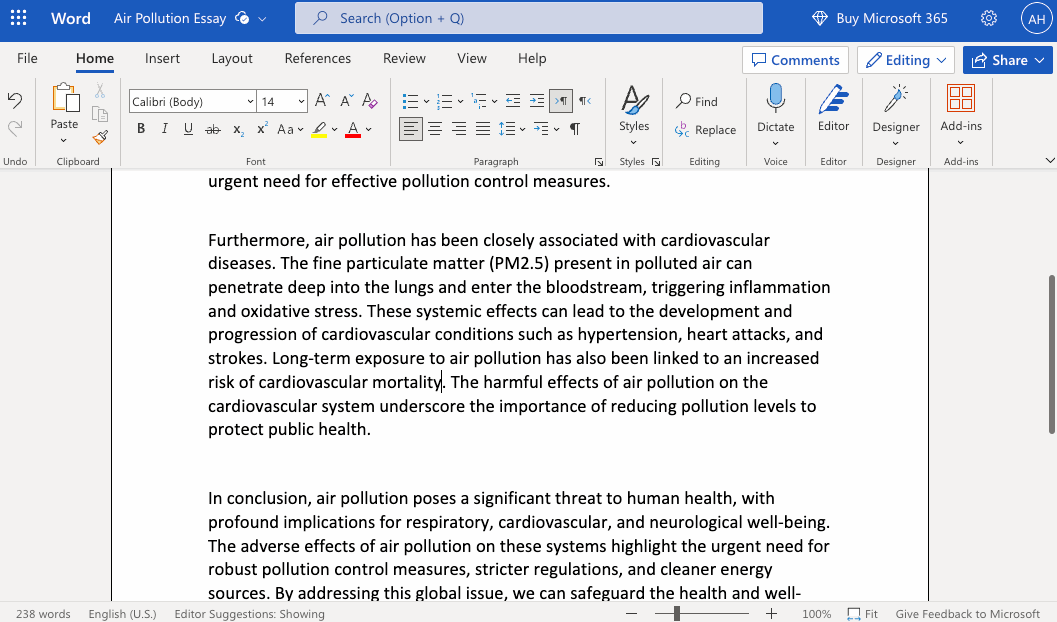Viewport: 1057px width, 622px height.
Task: Click the search box
Action: click(528, 18)
